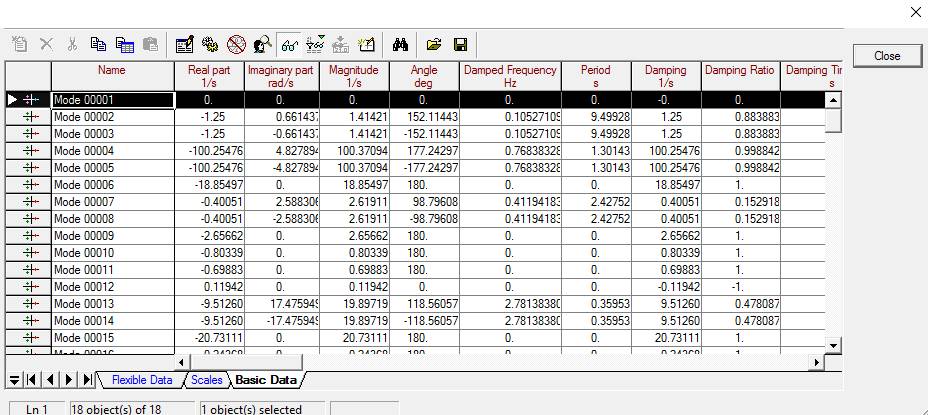
Task: Click the Copy icon in toolbar
Action: (98, 45)
